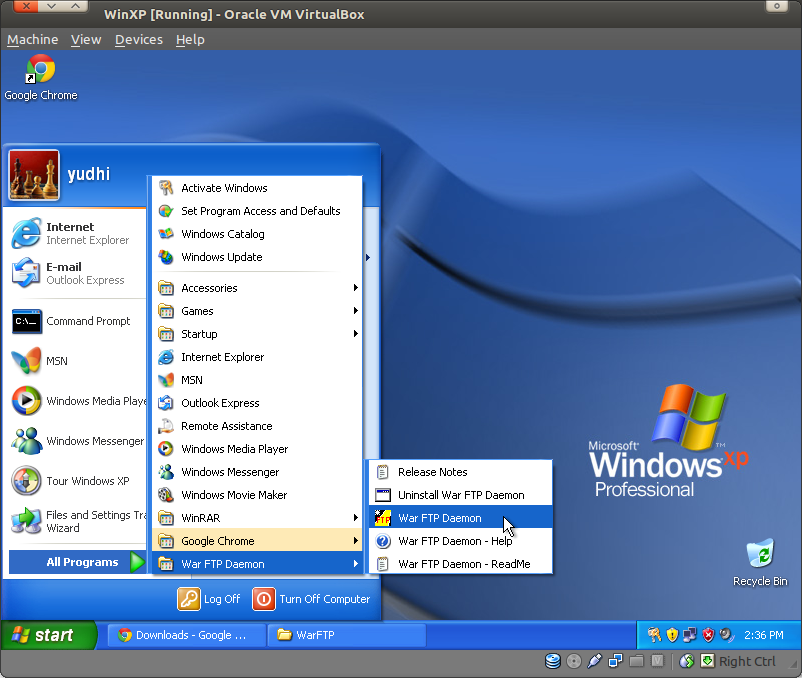Open Windows Catalog
The height and width of the screenshot is (678, 802).
pyautogui.click(x=257, y=234)
